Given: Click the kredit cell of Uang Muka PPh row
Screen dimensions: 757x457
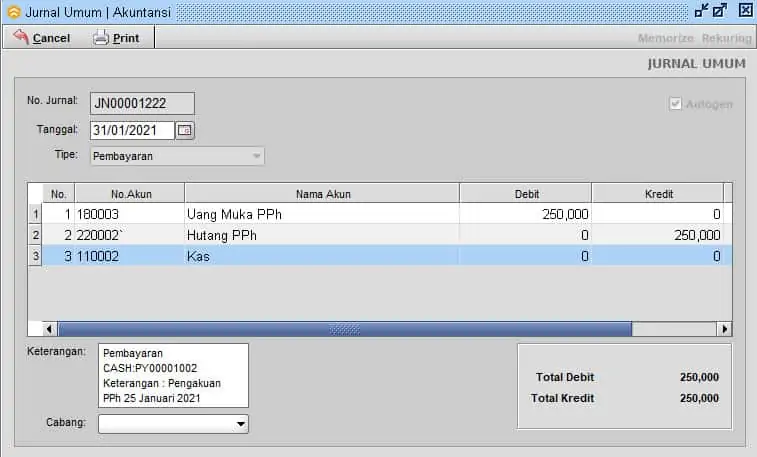Looking at the screenshot, I should coord(658,214).
